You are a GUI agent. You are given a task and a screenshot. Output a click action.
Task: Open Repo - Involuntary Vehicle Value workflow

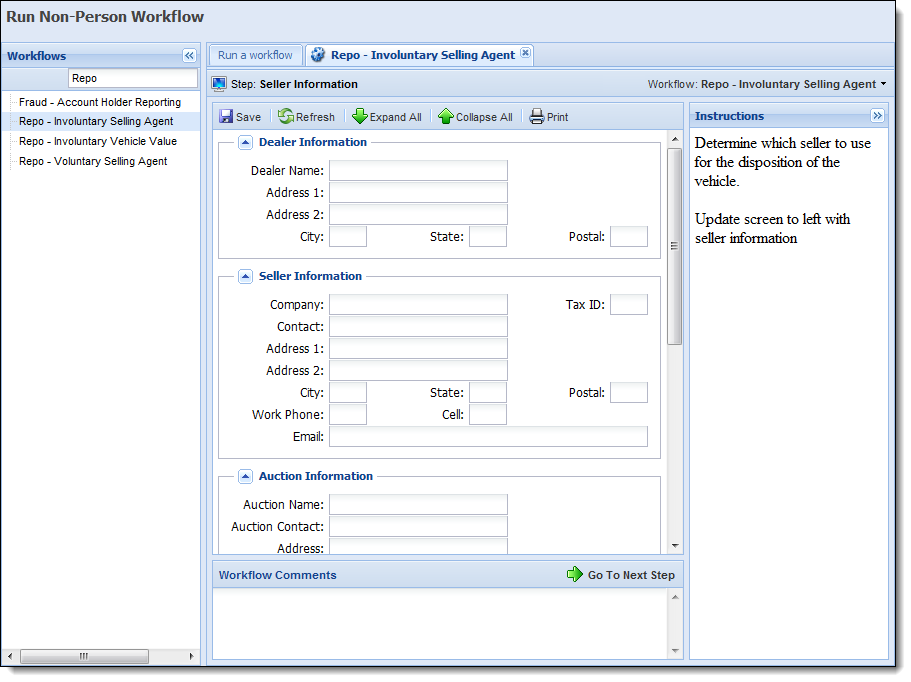[x=98, y=141]
